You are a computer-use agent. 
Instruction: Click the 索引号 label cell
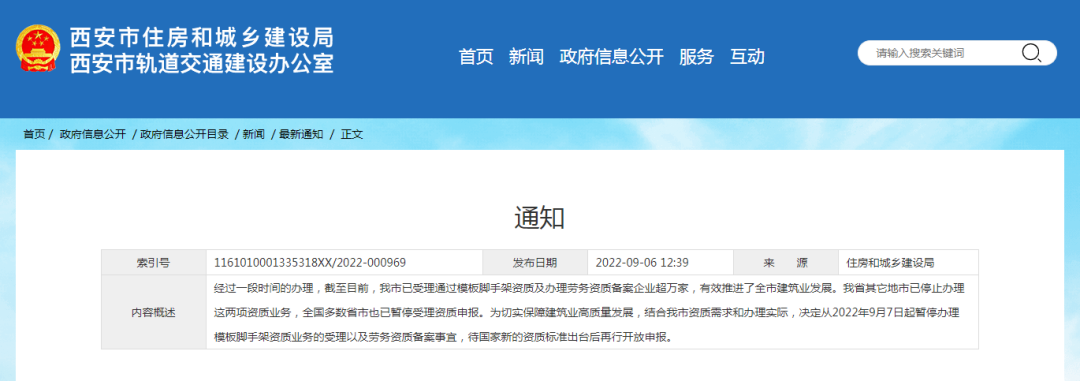click(154, 262)
